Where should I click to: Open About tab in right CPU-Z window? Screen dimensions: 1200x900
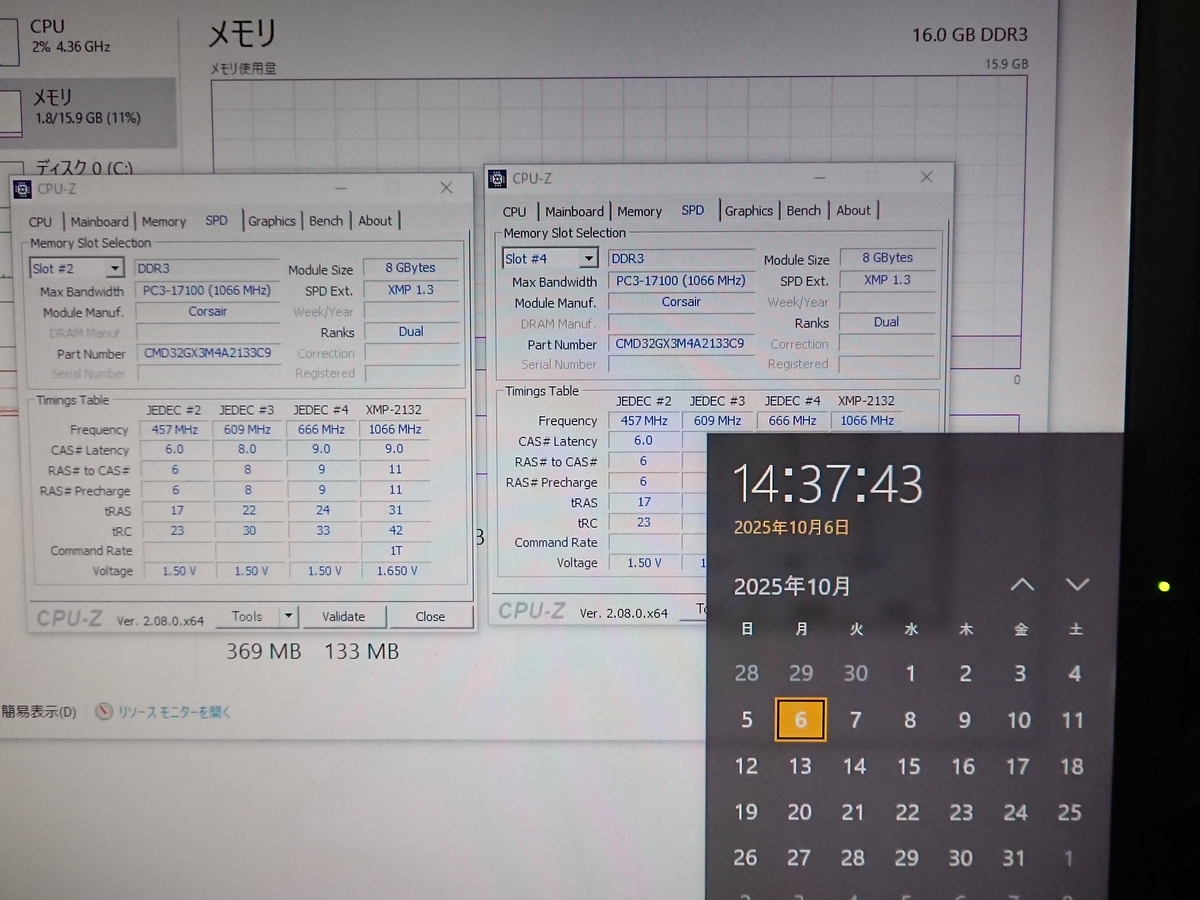[853, 211]
